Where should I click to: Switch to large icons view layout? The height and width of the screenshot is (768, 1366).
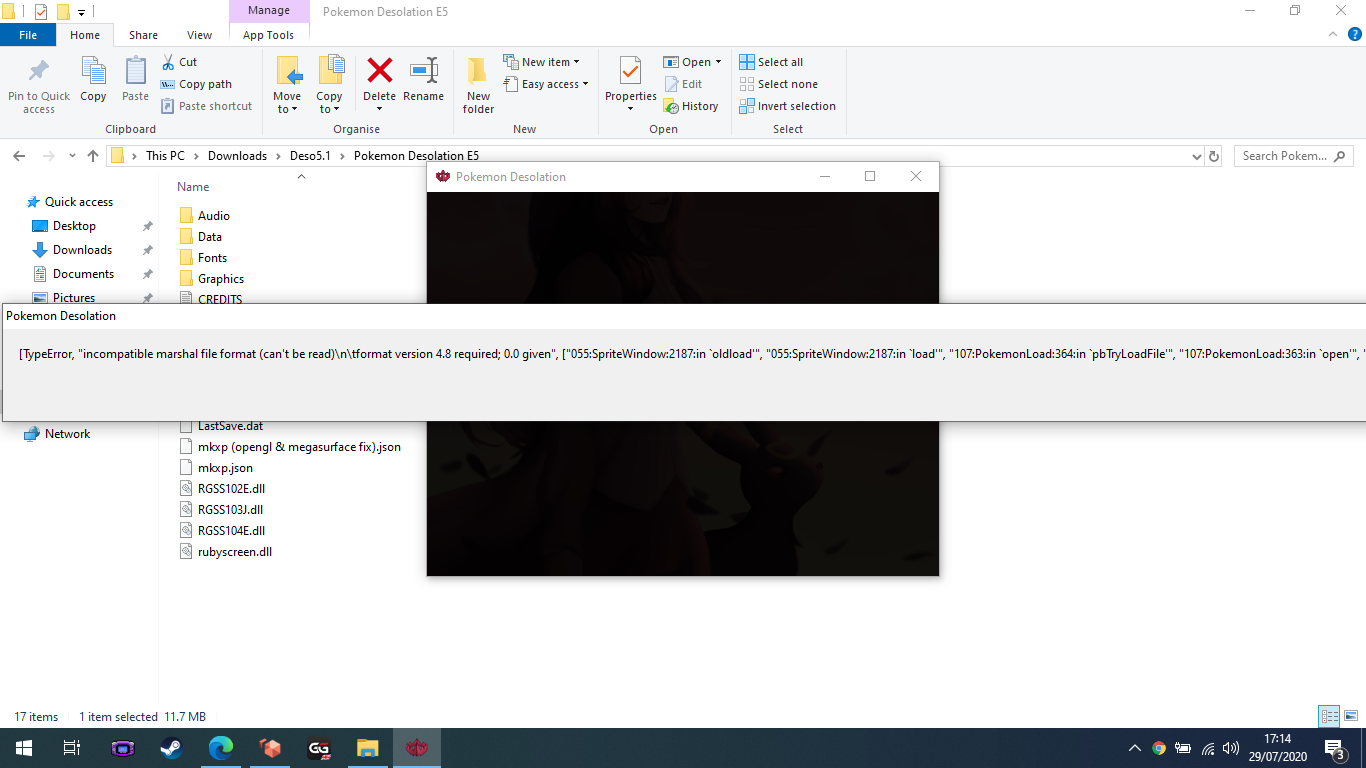point(1350,716)
